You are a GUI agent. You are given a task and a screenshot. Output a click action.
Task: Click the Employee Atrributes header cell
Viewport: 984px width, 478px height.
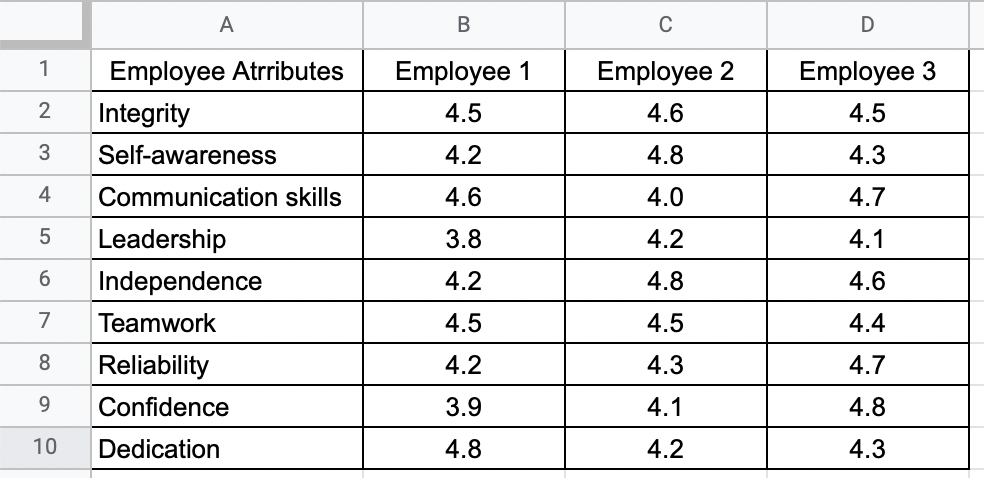[227, 70]
